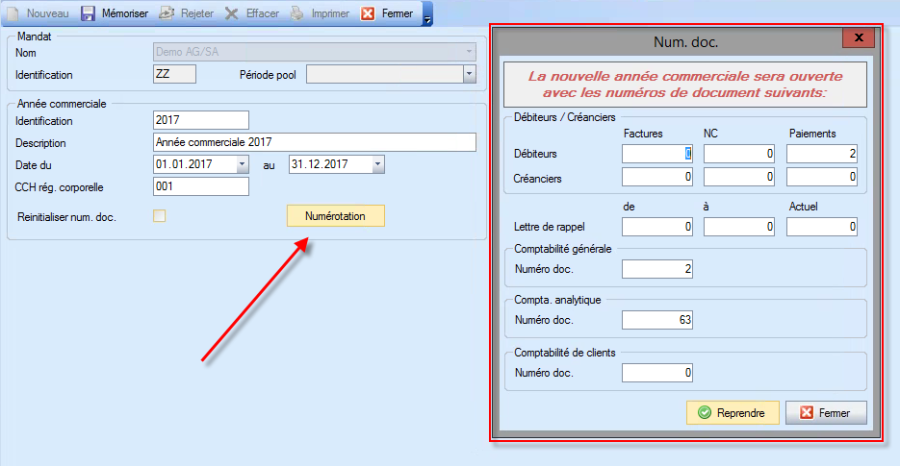The height and width of the screenshot is (466, 900).
Task: Click the Compta. analytique Numéro doc. field
Action: [x=657, y=320]
